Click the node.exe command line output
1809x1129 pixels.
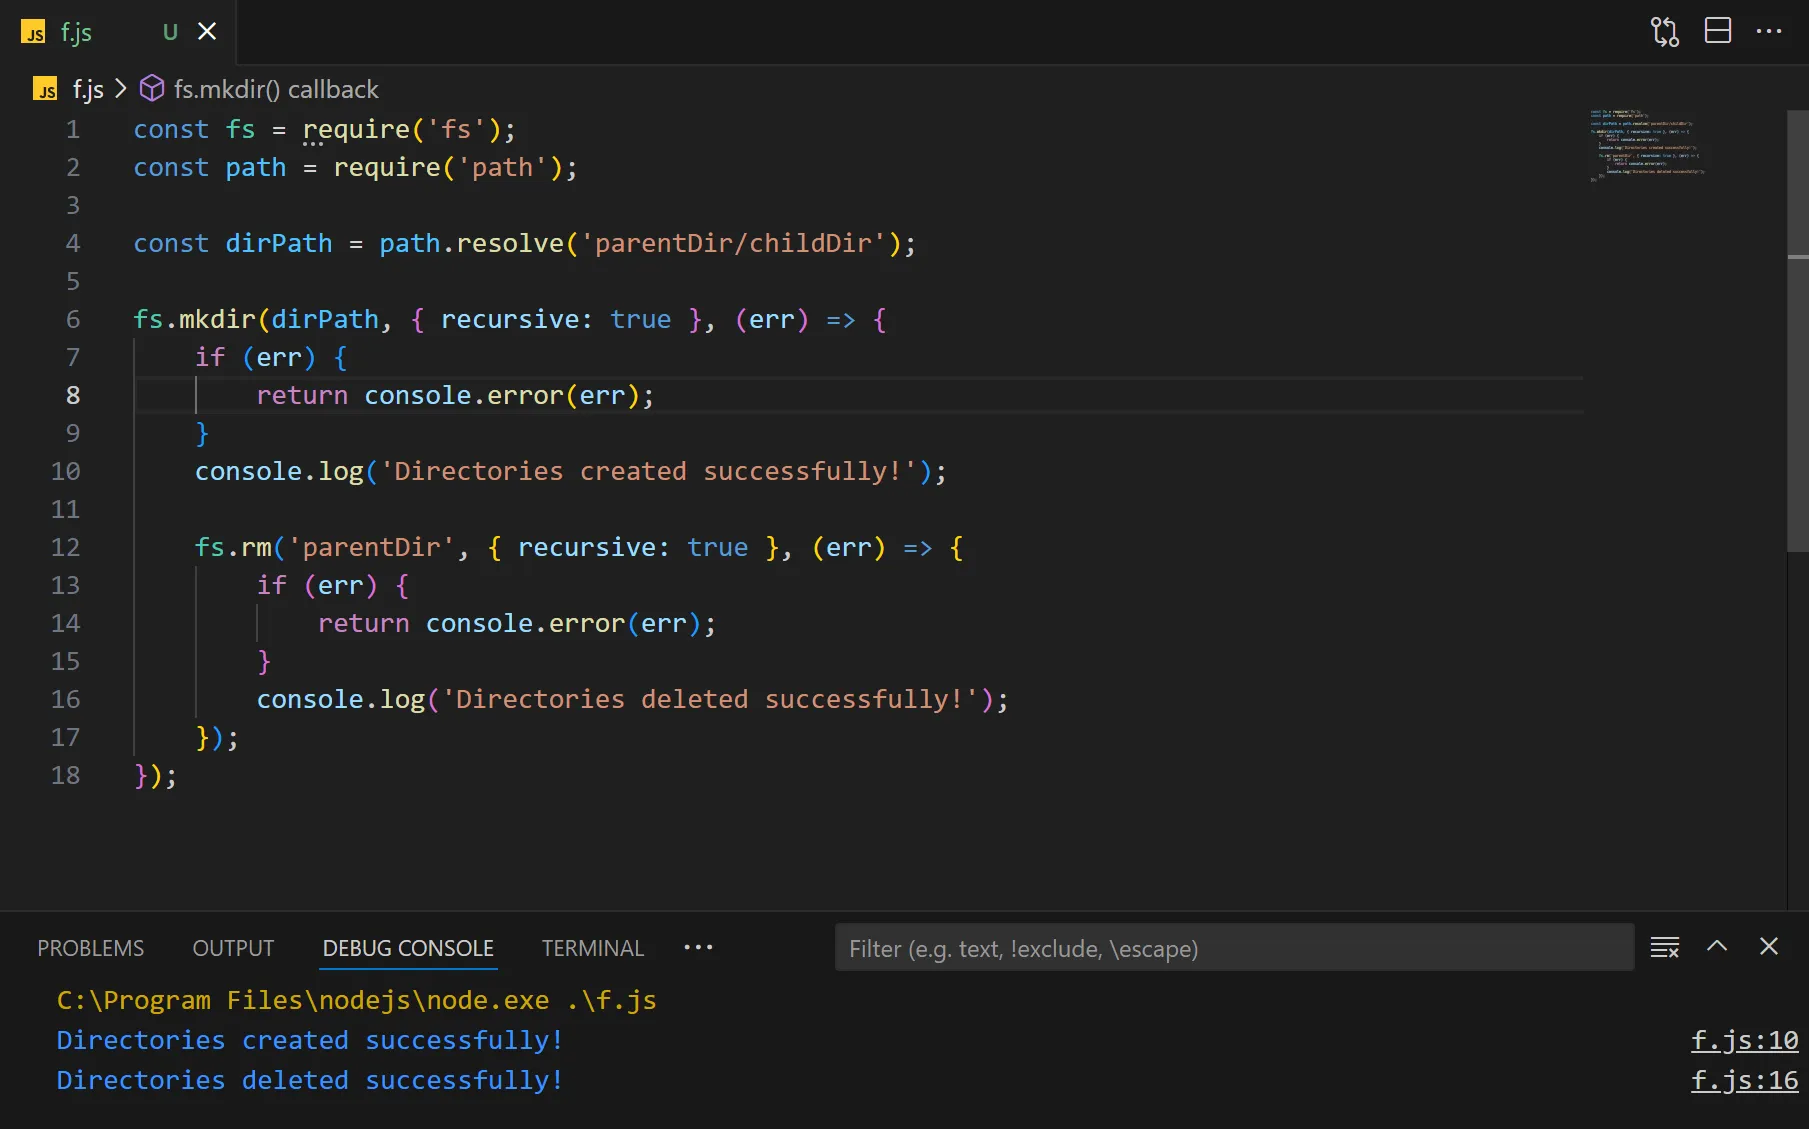(357, 1001)
